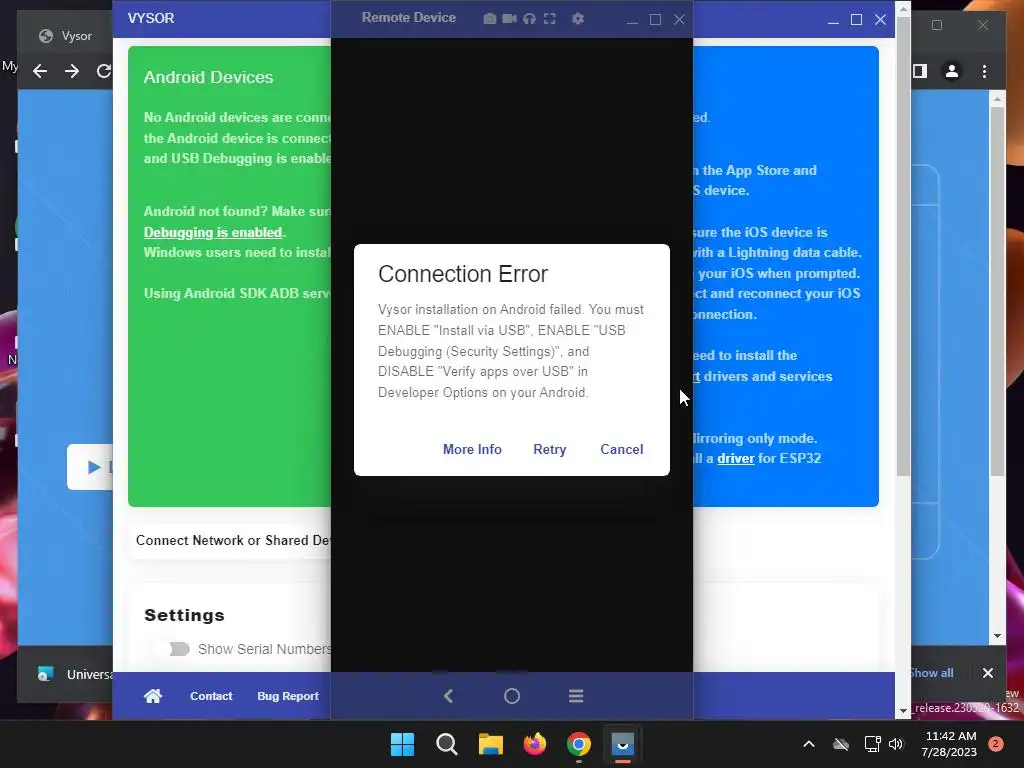Image resolution: width=1024 pixels, height=768 pixels.
Task: Open Windows Start menu
Action: pyautogui.click(x=402, y=744)
